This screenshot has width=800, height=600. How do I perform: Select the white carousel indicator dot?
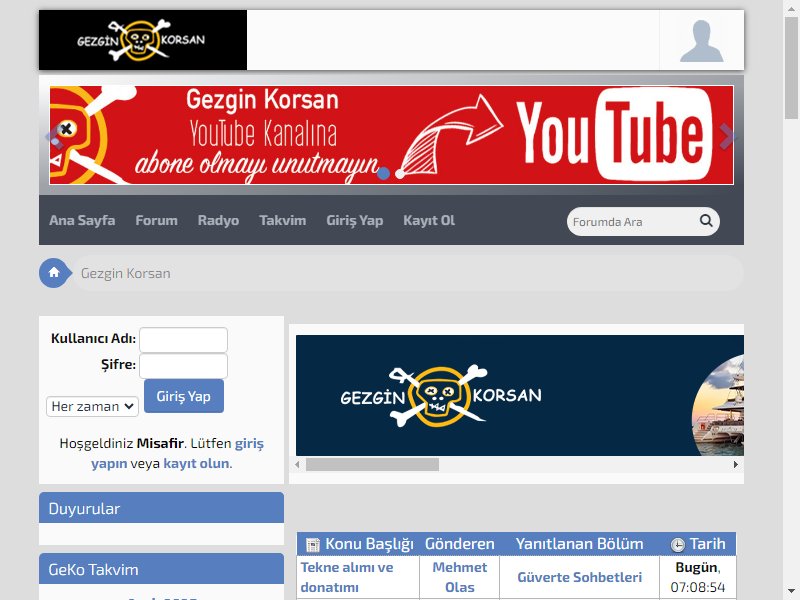(399, 174)
